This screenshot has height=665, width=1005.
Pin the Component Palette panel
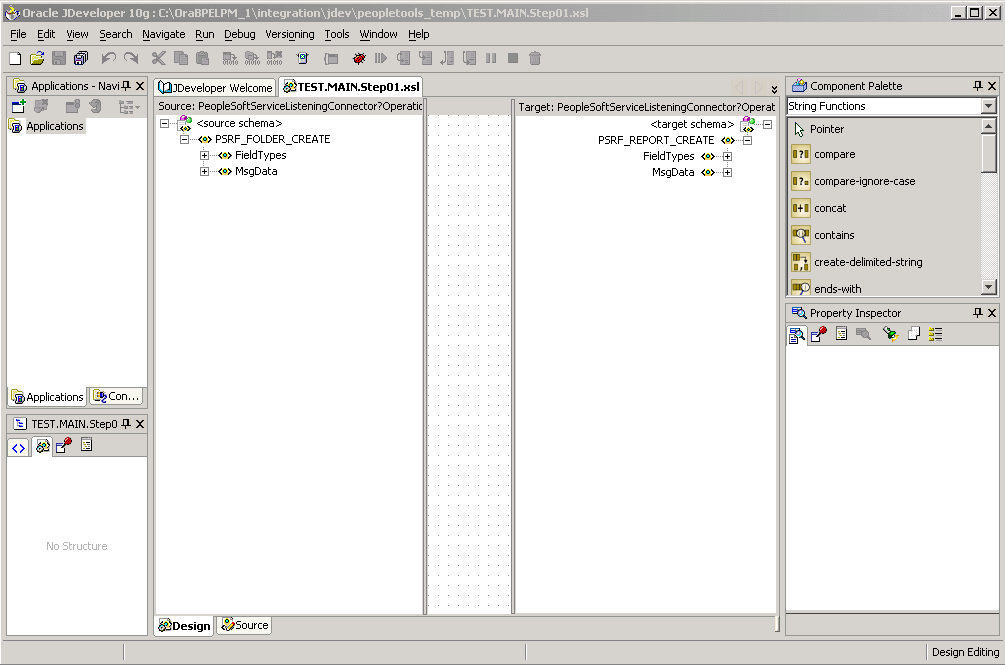978,85
